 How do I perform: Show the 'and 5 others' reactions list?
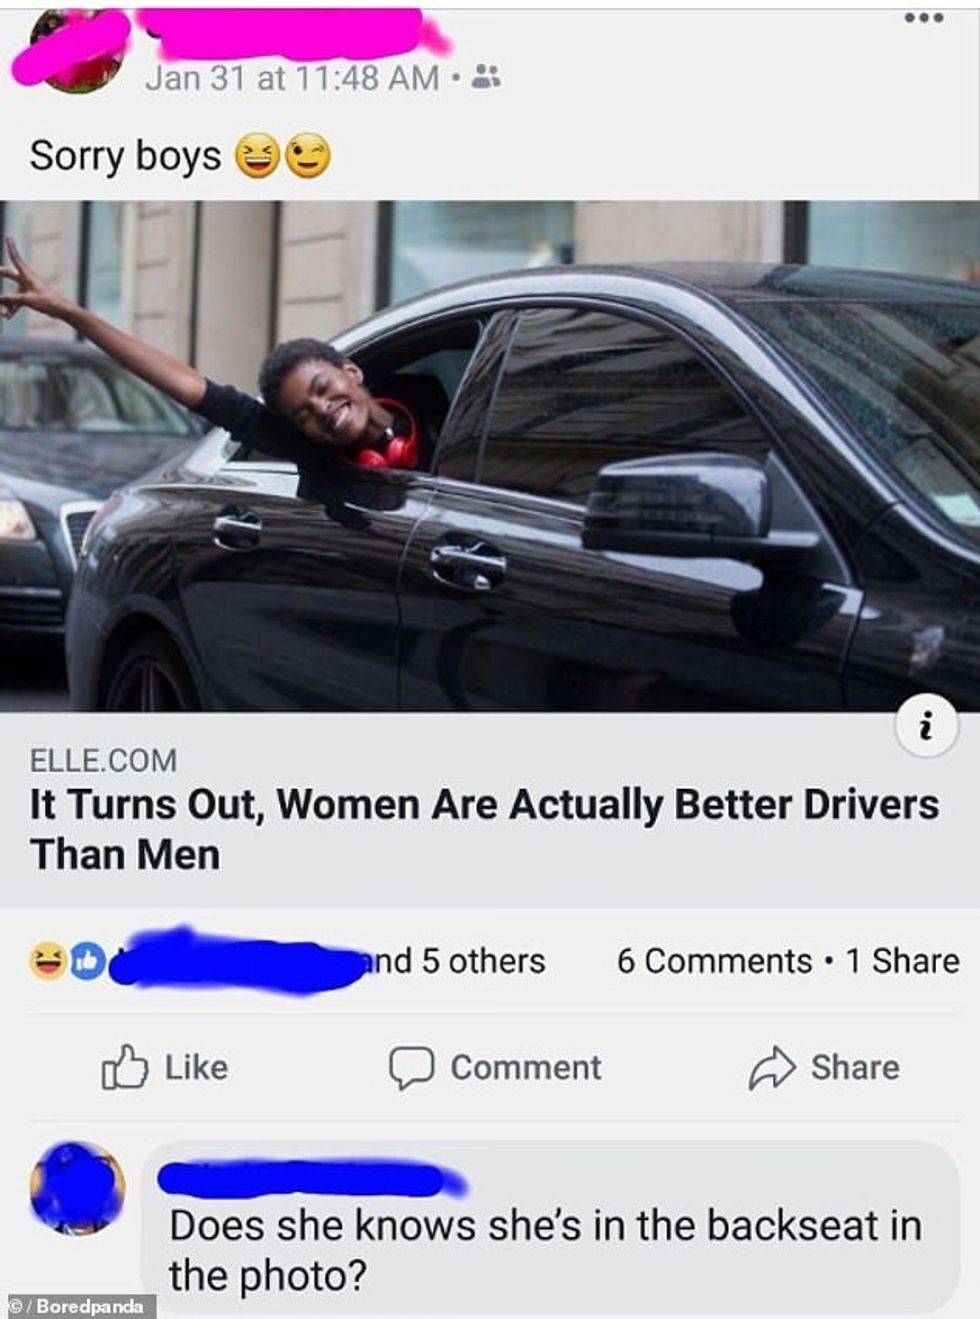tap(453, 961)
